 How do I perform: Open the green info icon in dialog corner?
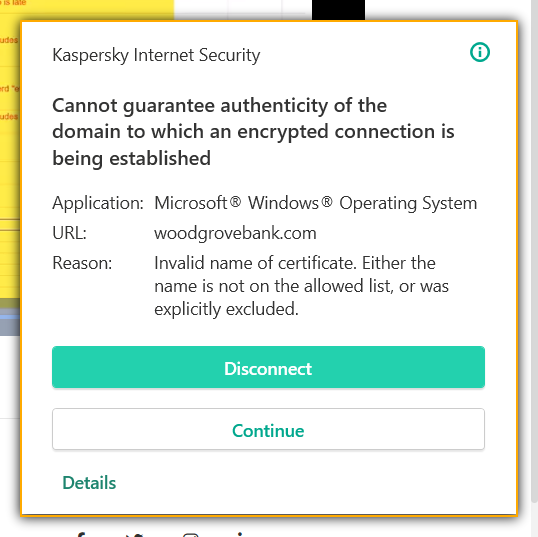[x=480, y=52]
